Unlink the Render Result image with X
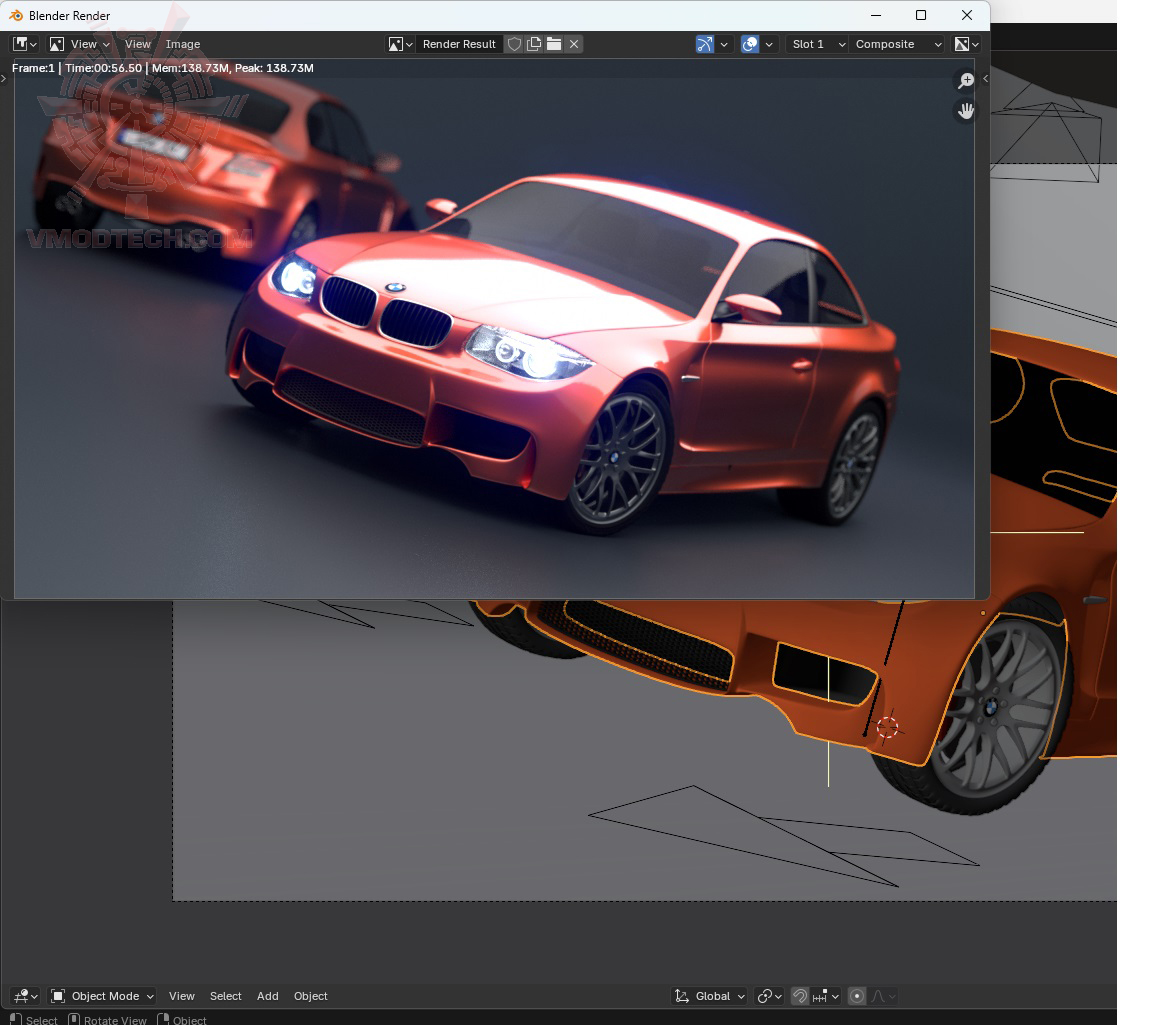The image size is (1152, 1025). [574, 44]
